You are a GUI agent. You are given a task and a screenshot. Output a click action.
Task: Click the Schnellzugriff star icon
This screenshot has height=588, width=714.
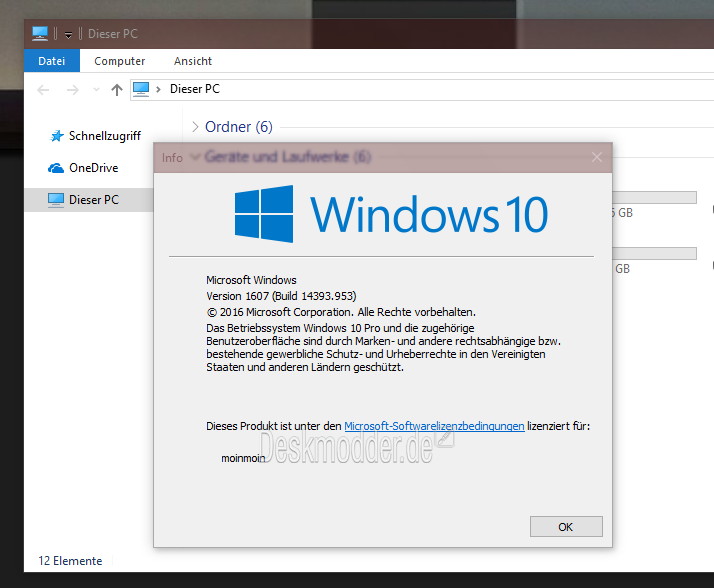(56, 136)
